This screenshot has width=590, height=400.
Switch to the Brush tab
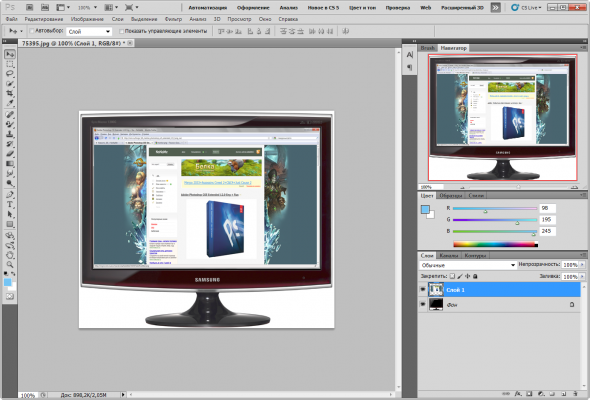pyautogui.click(x=427, y=48)
